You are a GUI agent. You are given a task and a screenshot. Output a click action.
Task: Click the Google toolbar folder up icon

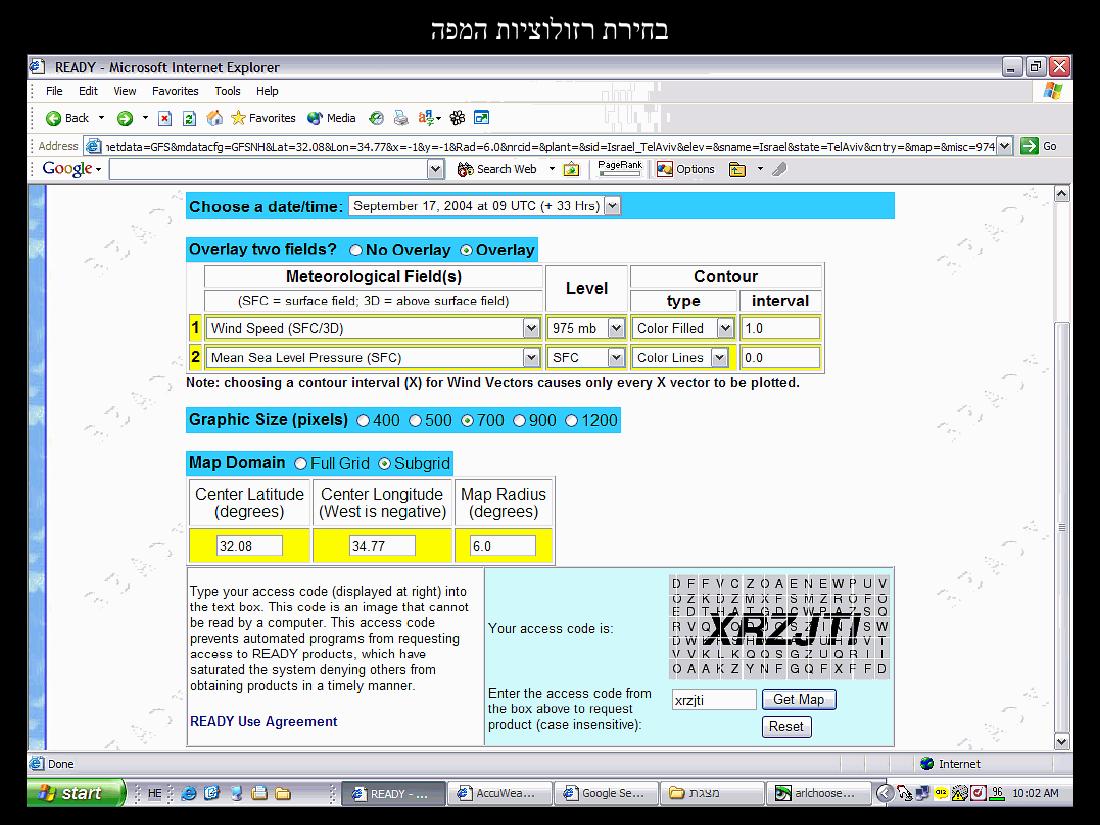(737, 169)
